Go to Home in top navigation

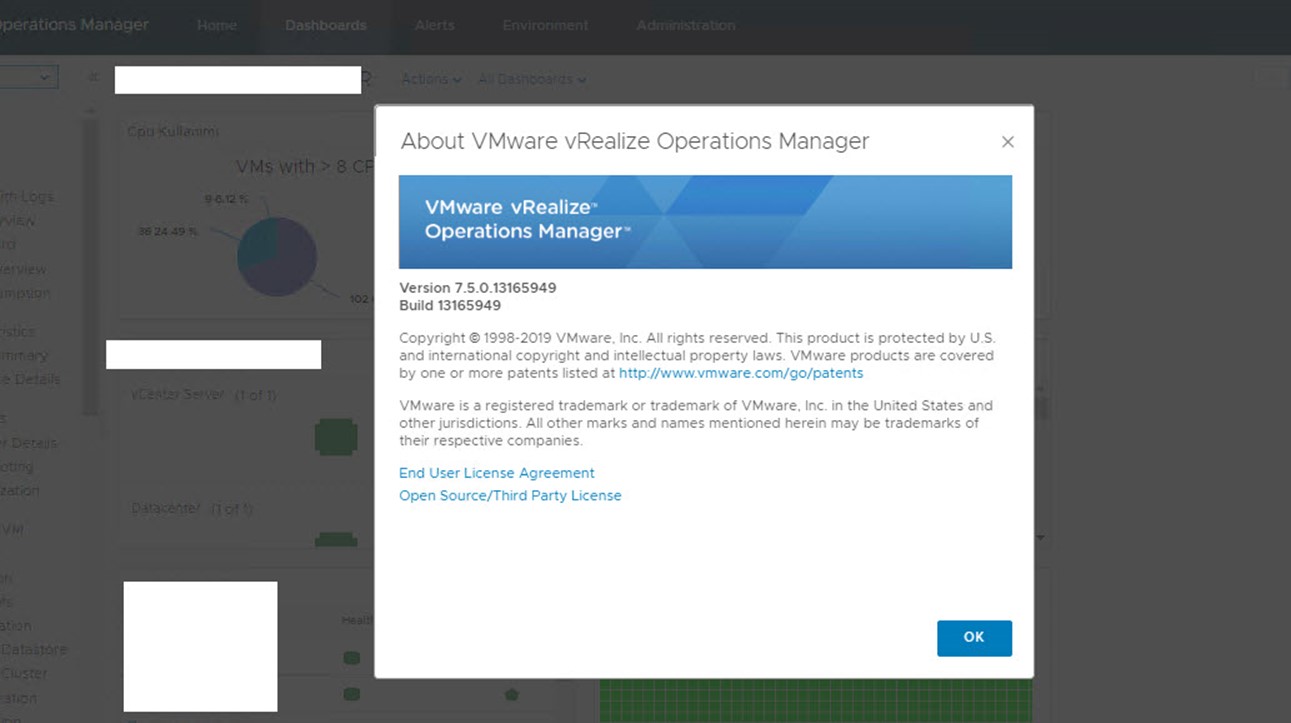pyautogui.click(x=217, y=25)
